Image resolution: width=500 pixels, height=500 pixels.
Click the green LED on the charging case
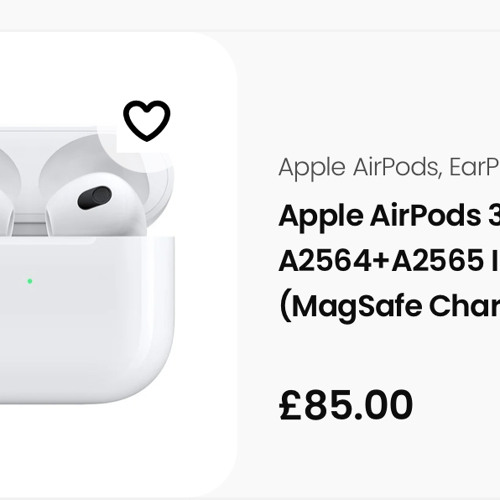coord(30,281)
